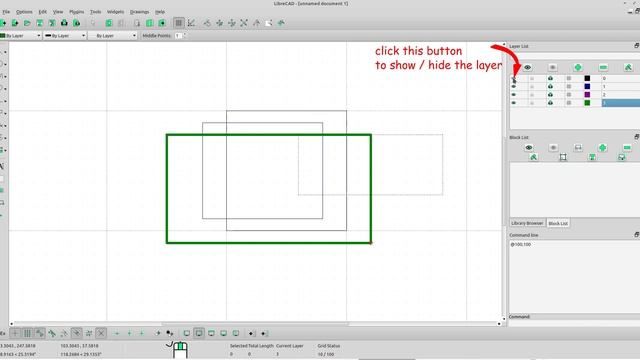Open the pen color By Layer dropdown
The width and height of the screenshot is (640, 360).
tap(20, 36)
